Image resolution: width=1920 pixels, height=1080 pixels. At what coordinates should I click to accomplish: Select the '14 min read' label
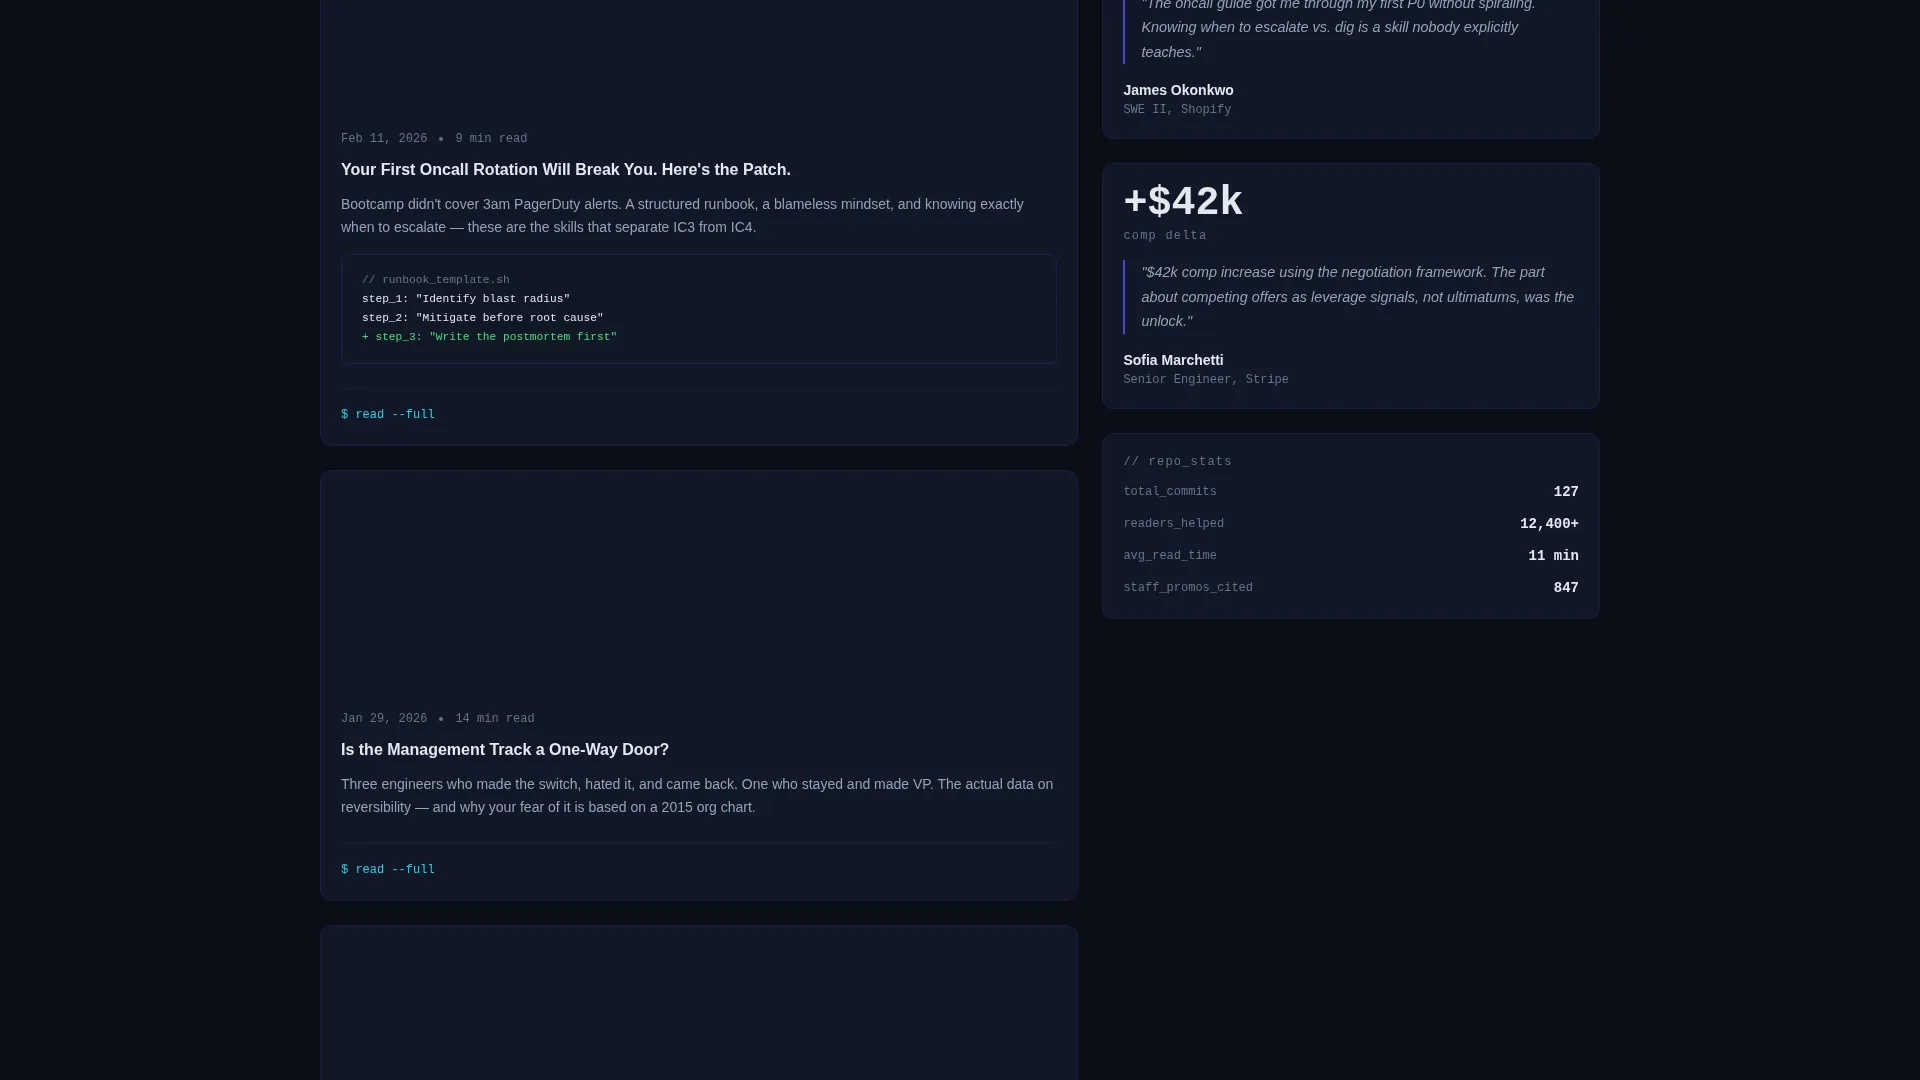[x=495, y=719]
